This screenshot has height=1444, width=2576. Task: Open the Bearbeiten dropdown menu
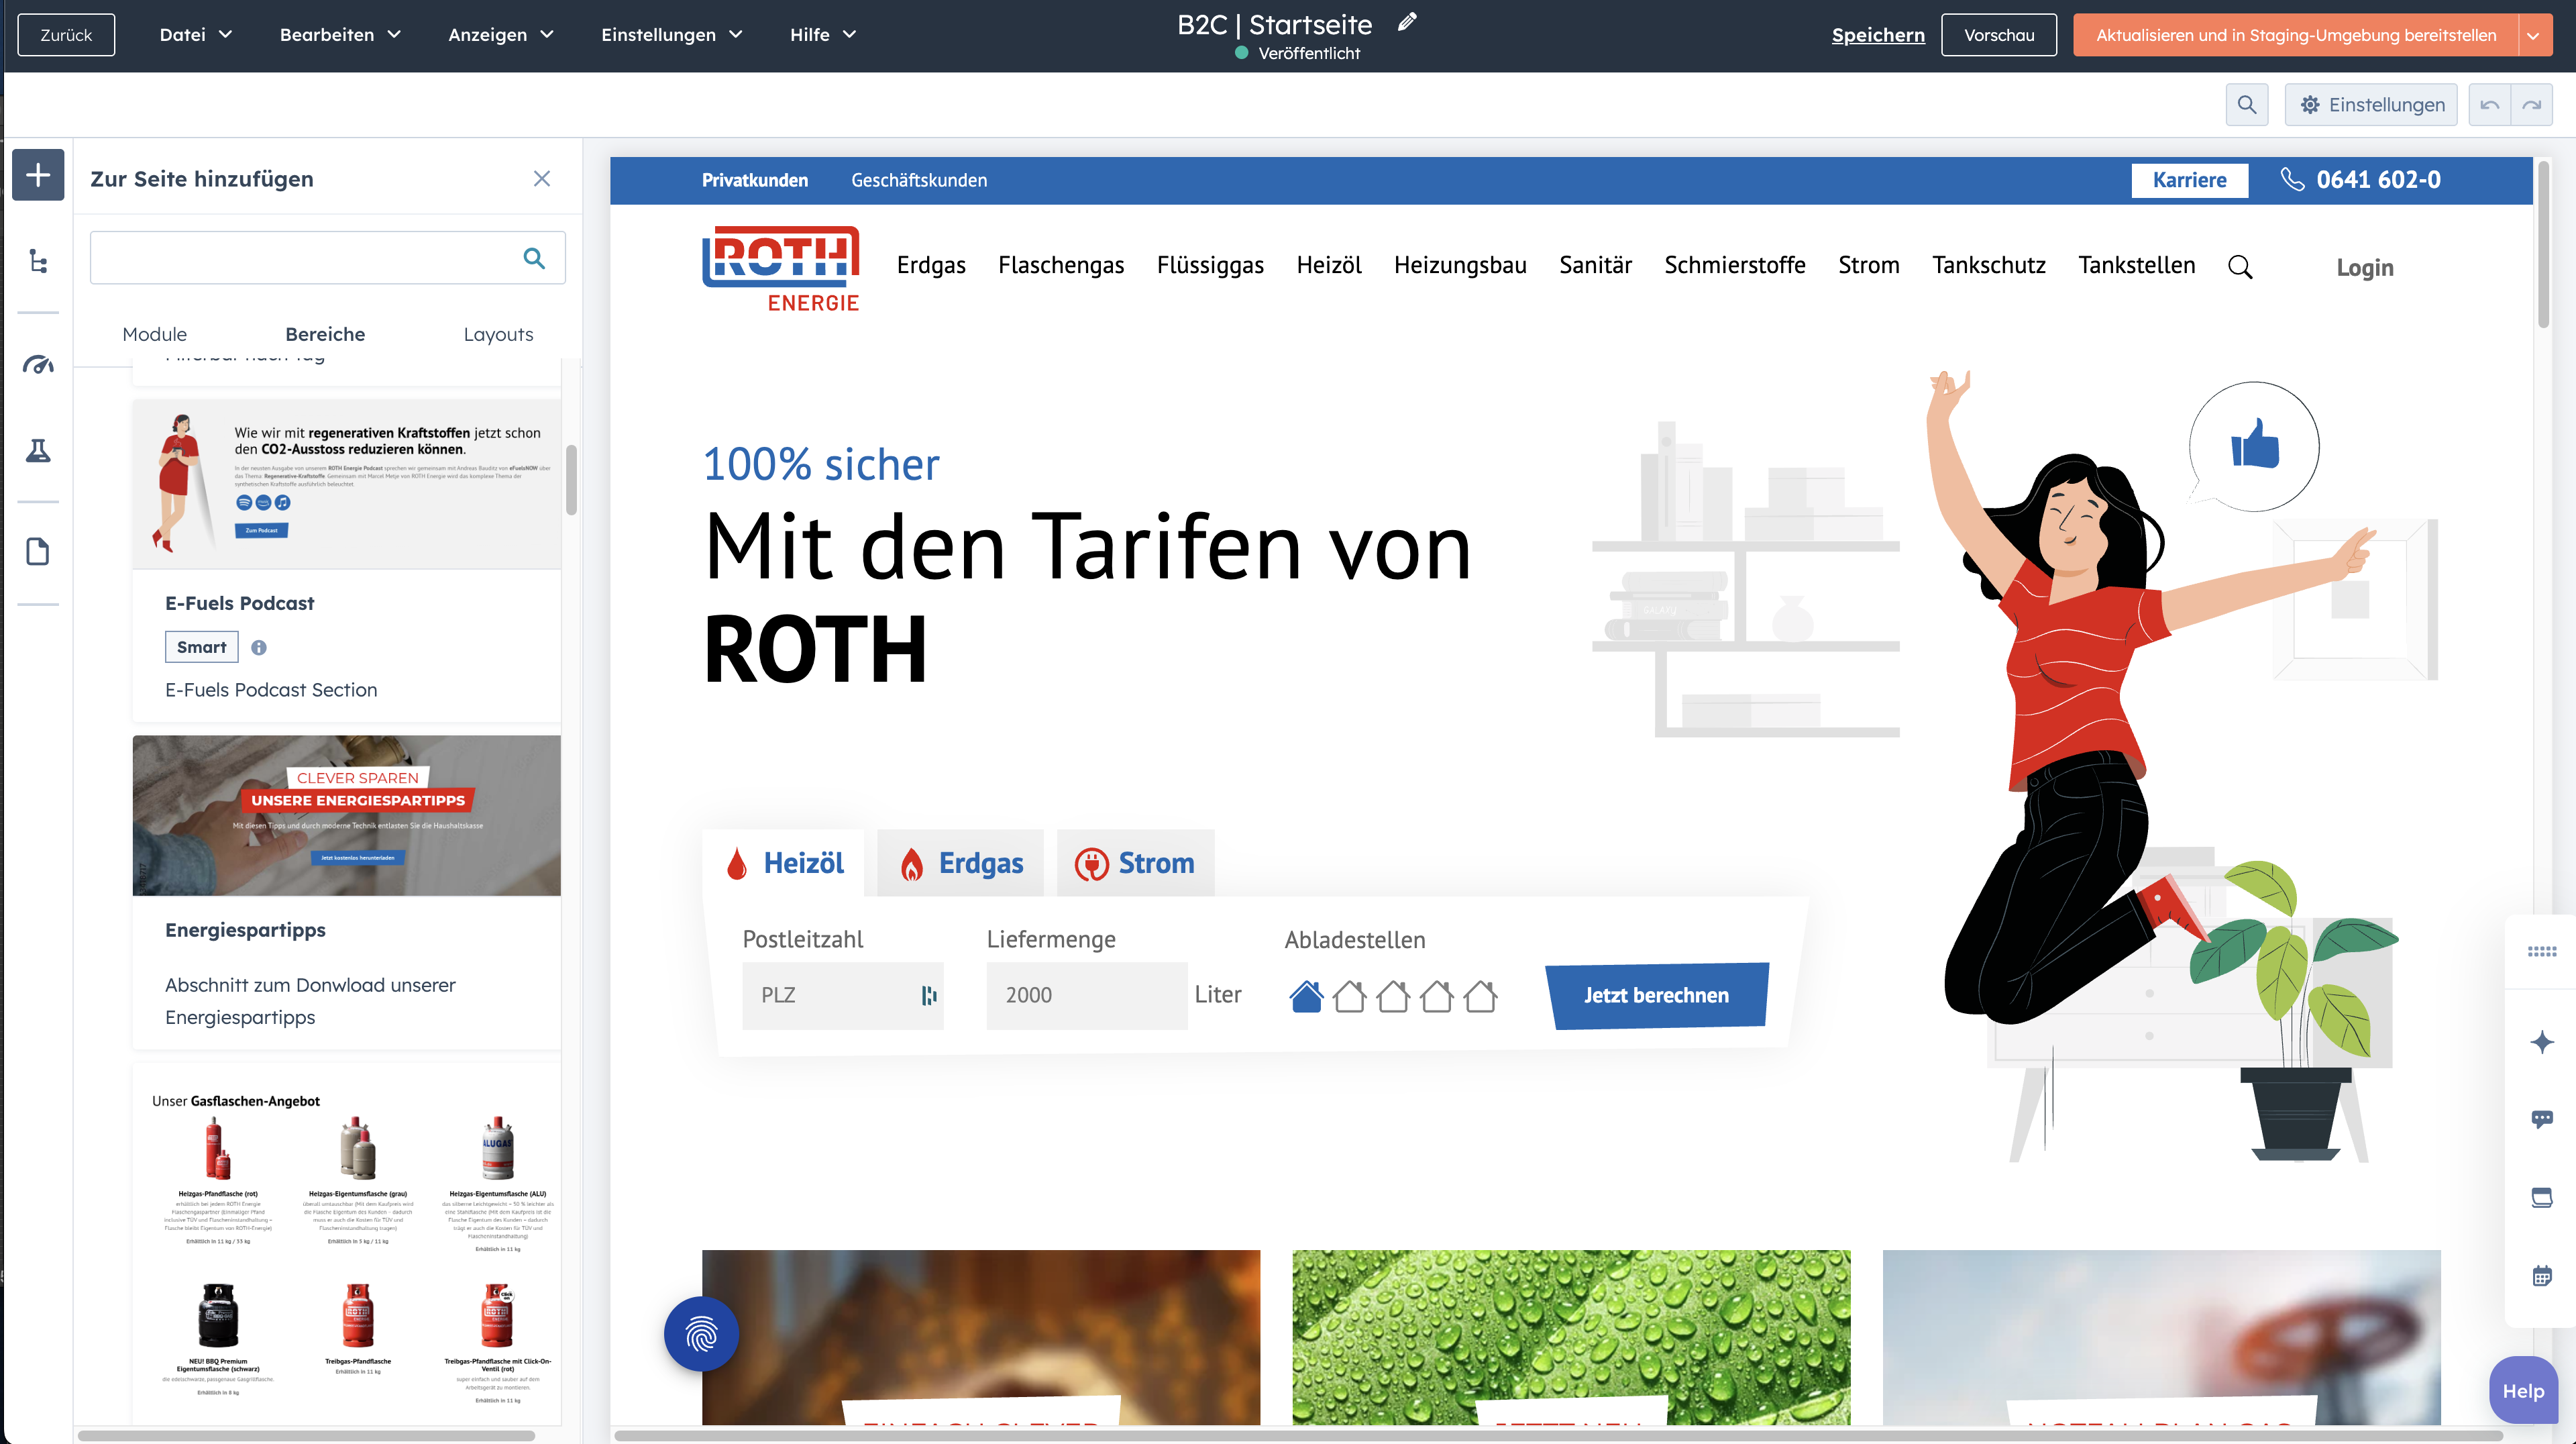[x=341, y=35]
